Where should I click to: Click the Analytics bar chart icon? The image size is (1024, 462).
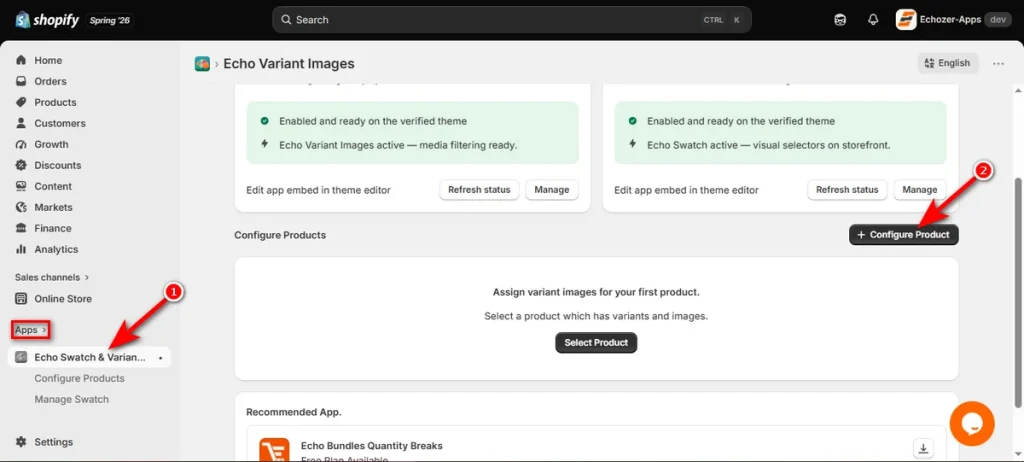21,249
